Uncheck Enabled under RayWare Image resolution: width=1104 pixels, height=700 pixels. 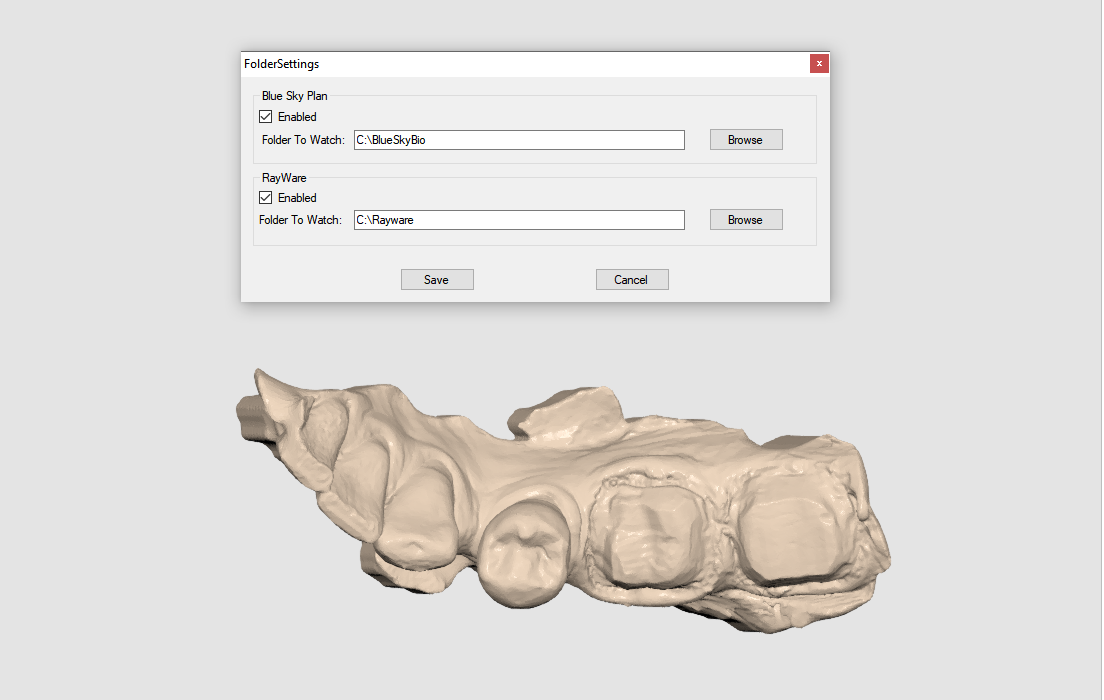tap(265, 198)
